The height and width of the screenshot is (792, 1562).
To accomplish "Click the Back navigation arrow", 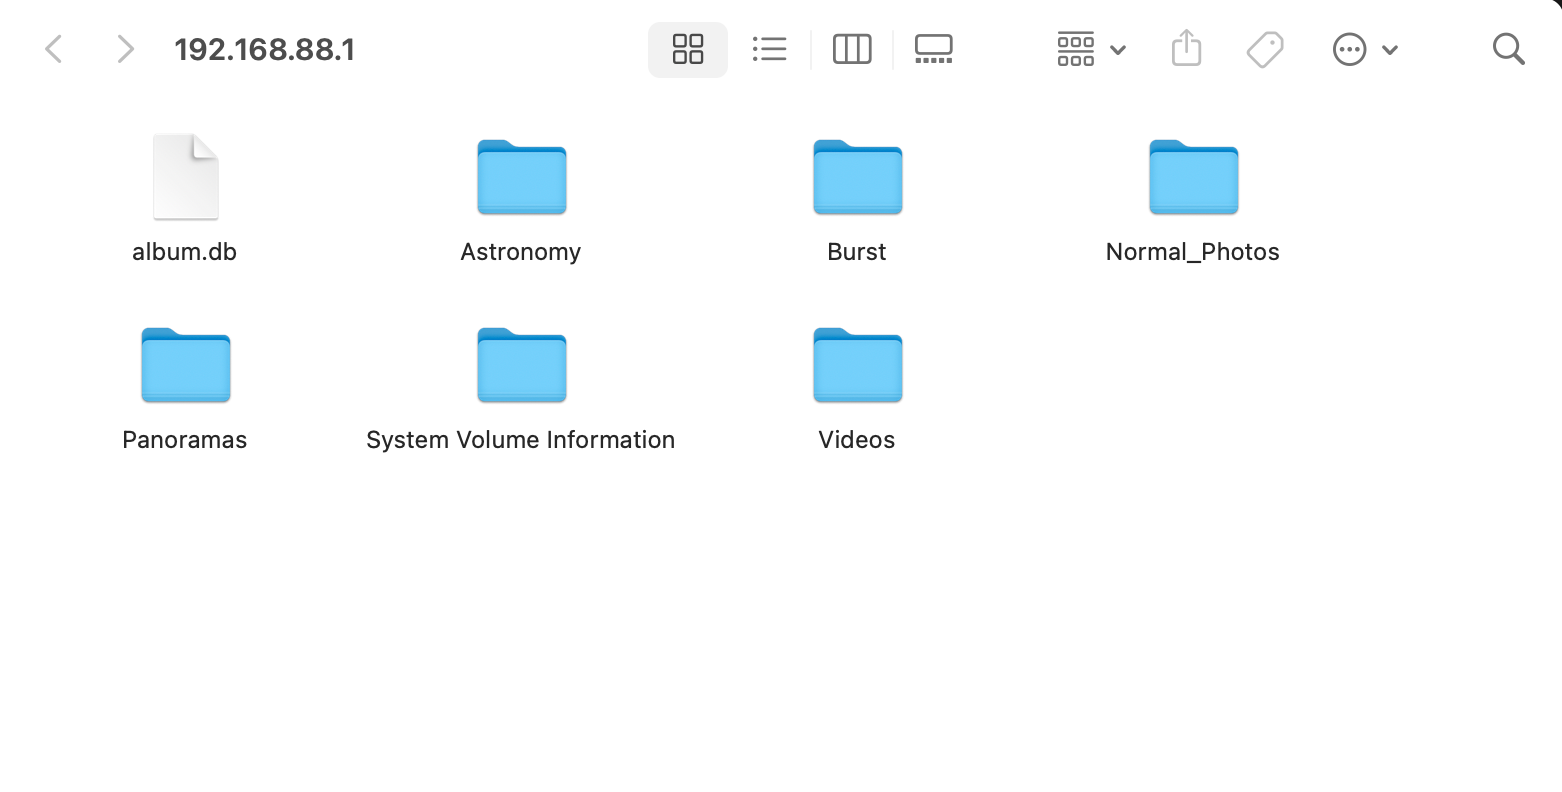I will point(53,48).
